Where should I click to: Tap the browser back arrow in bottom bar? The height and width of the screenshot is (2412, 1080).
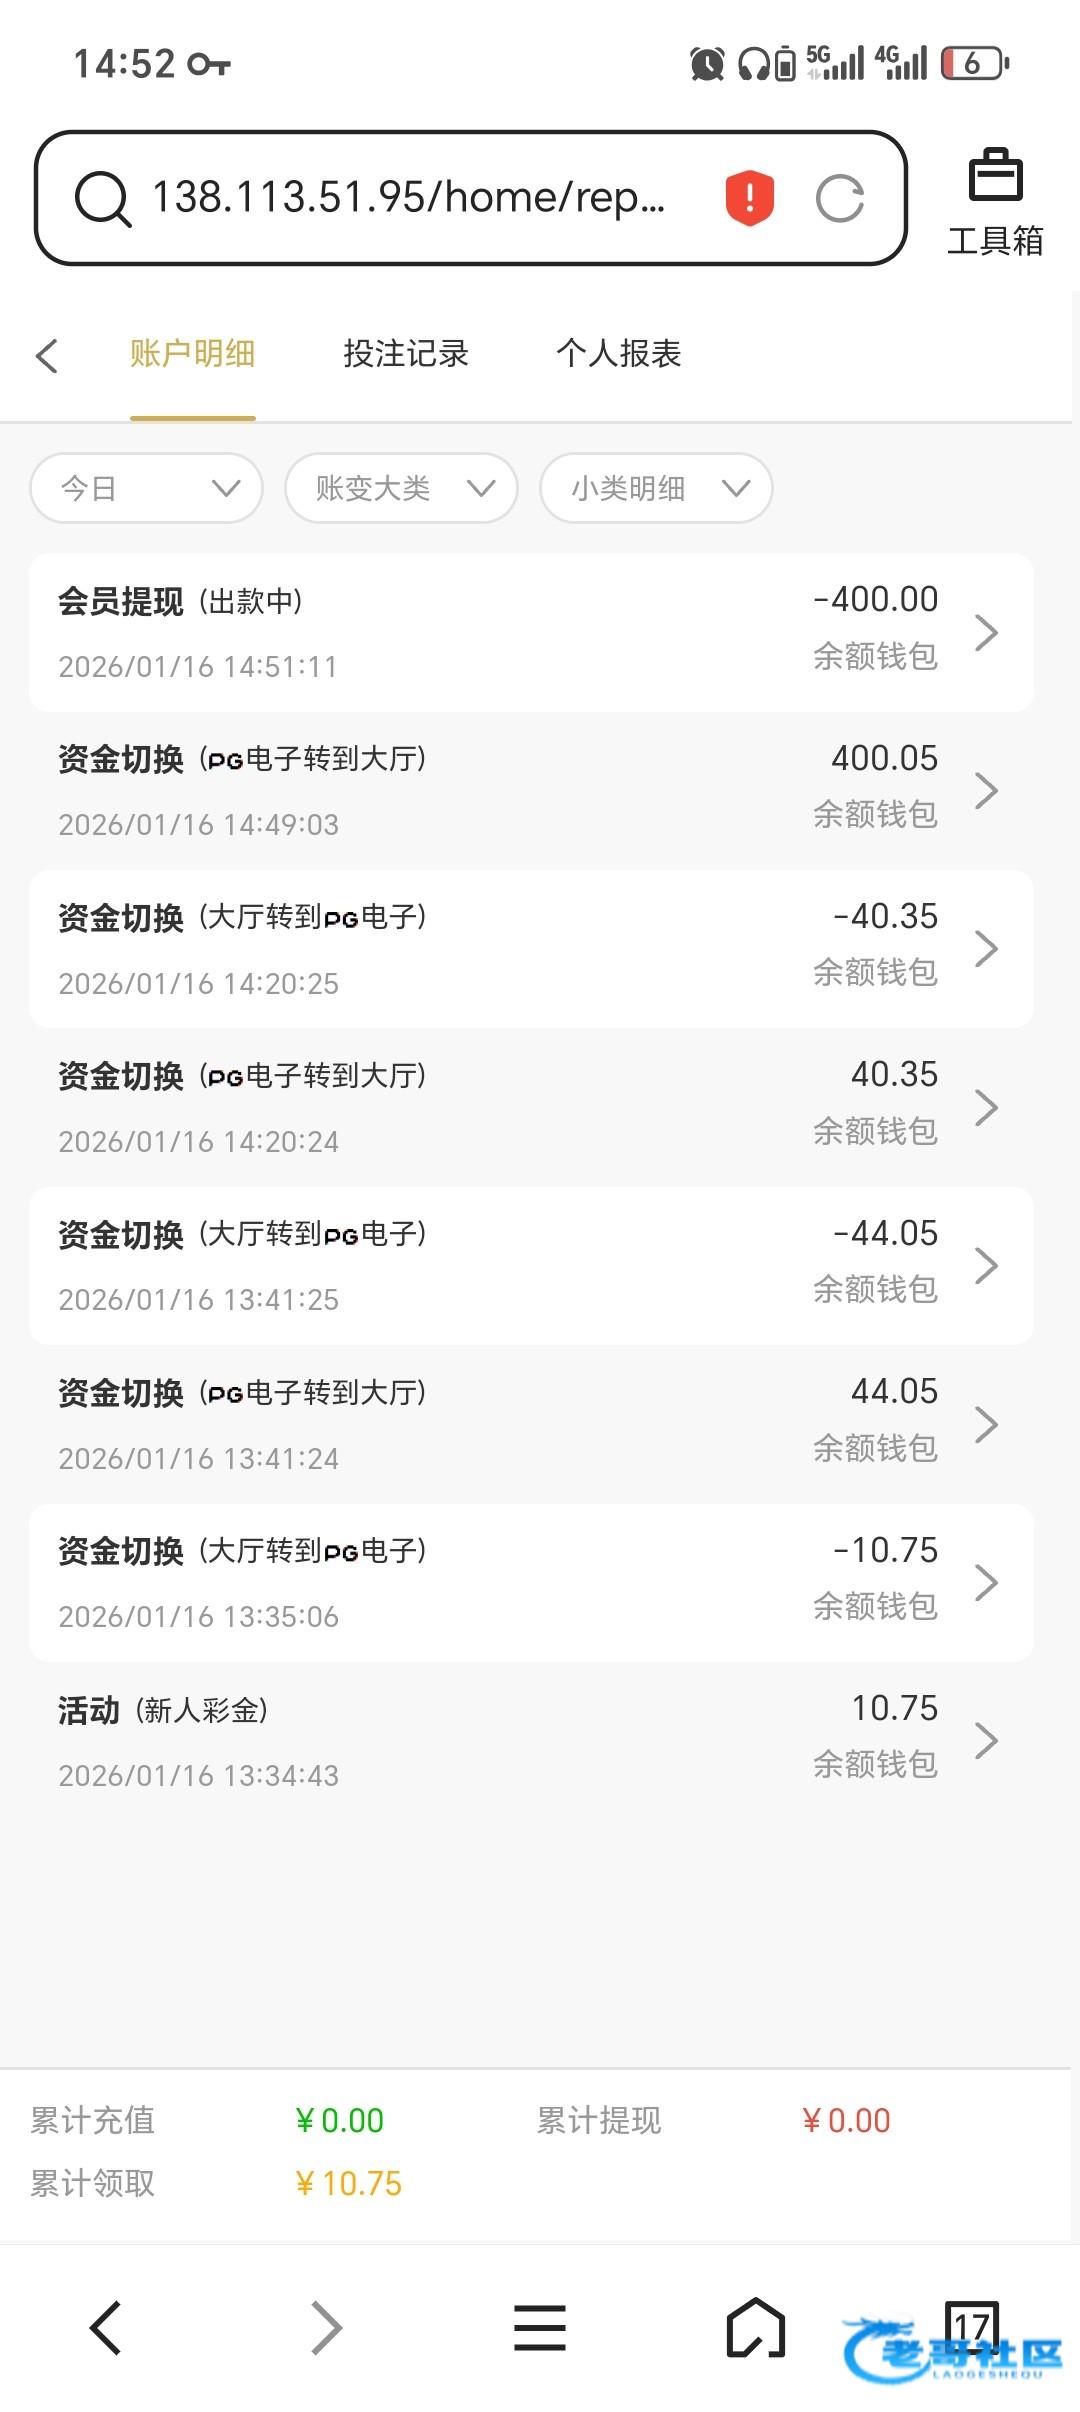[x=106, y=2327]
